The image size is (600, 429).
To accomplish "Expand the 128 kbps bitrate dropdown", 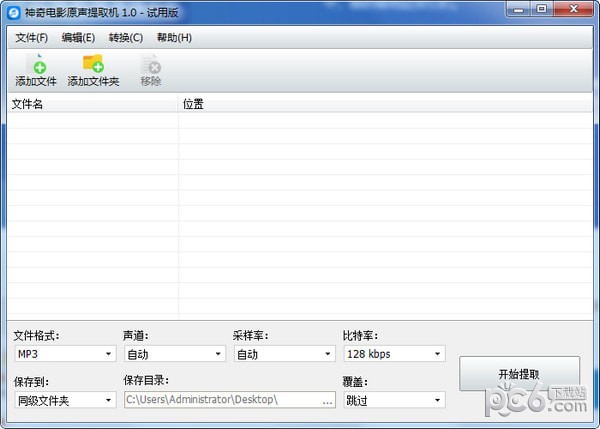I will [393, 354].
